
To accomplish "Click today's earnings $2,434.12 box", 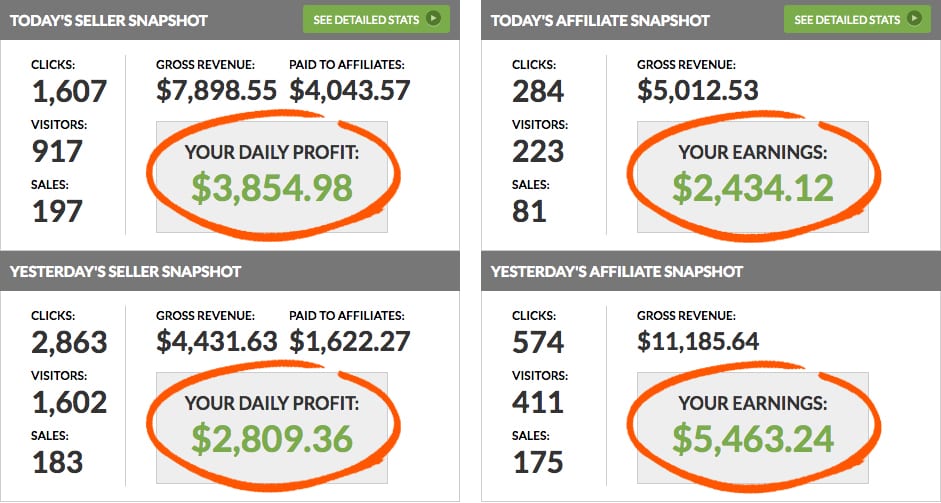I will coord(753,176).
